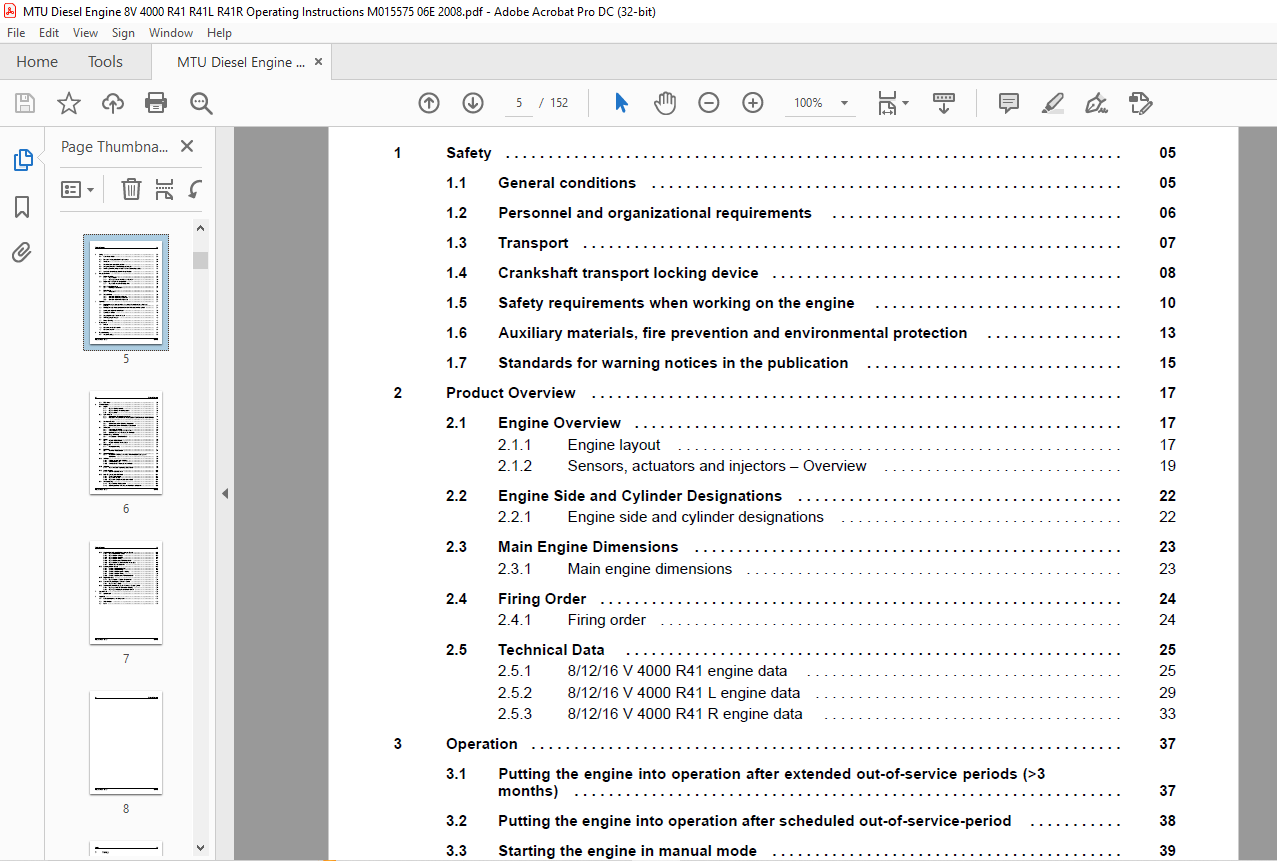Open the find text search tool

pos(201,103)
